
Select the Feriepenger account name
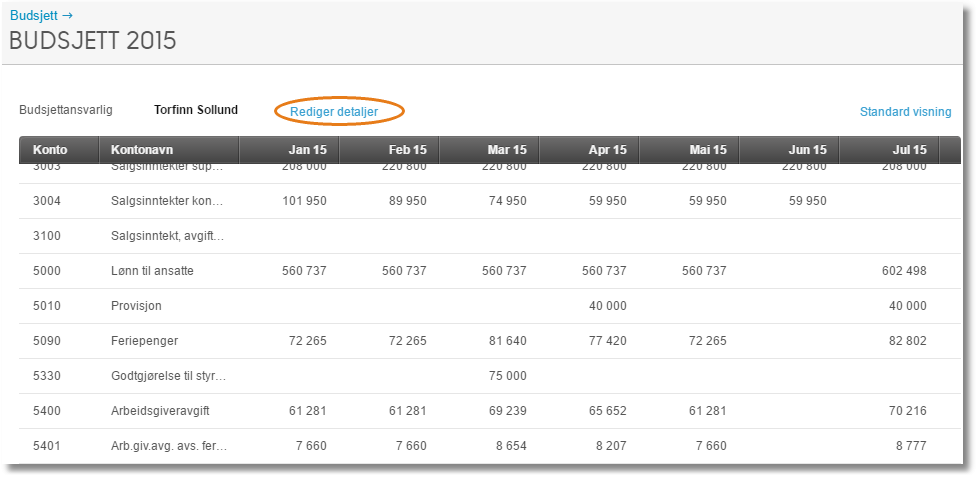click(x=144, y=341)
